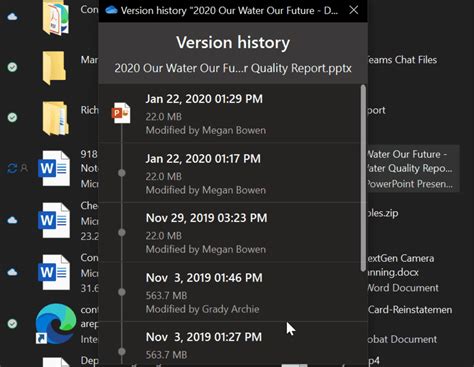
Task: Click the OneDrive cloud icon in the title bar
Action: (111, 10)
